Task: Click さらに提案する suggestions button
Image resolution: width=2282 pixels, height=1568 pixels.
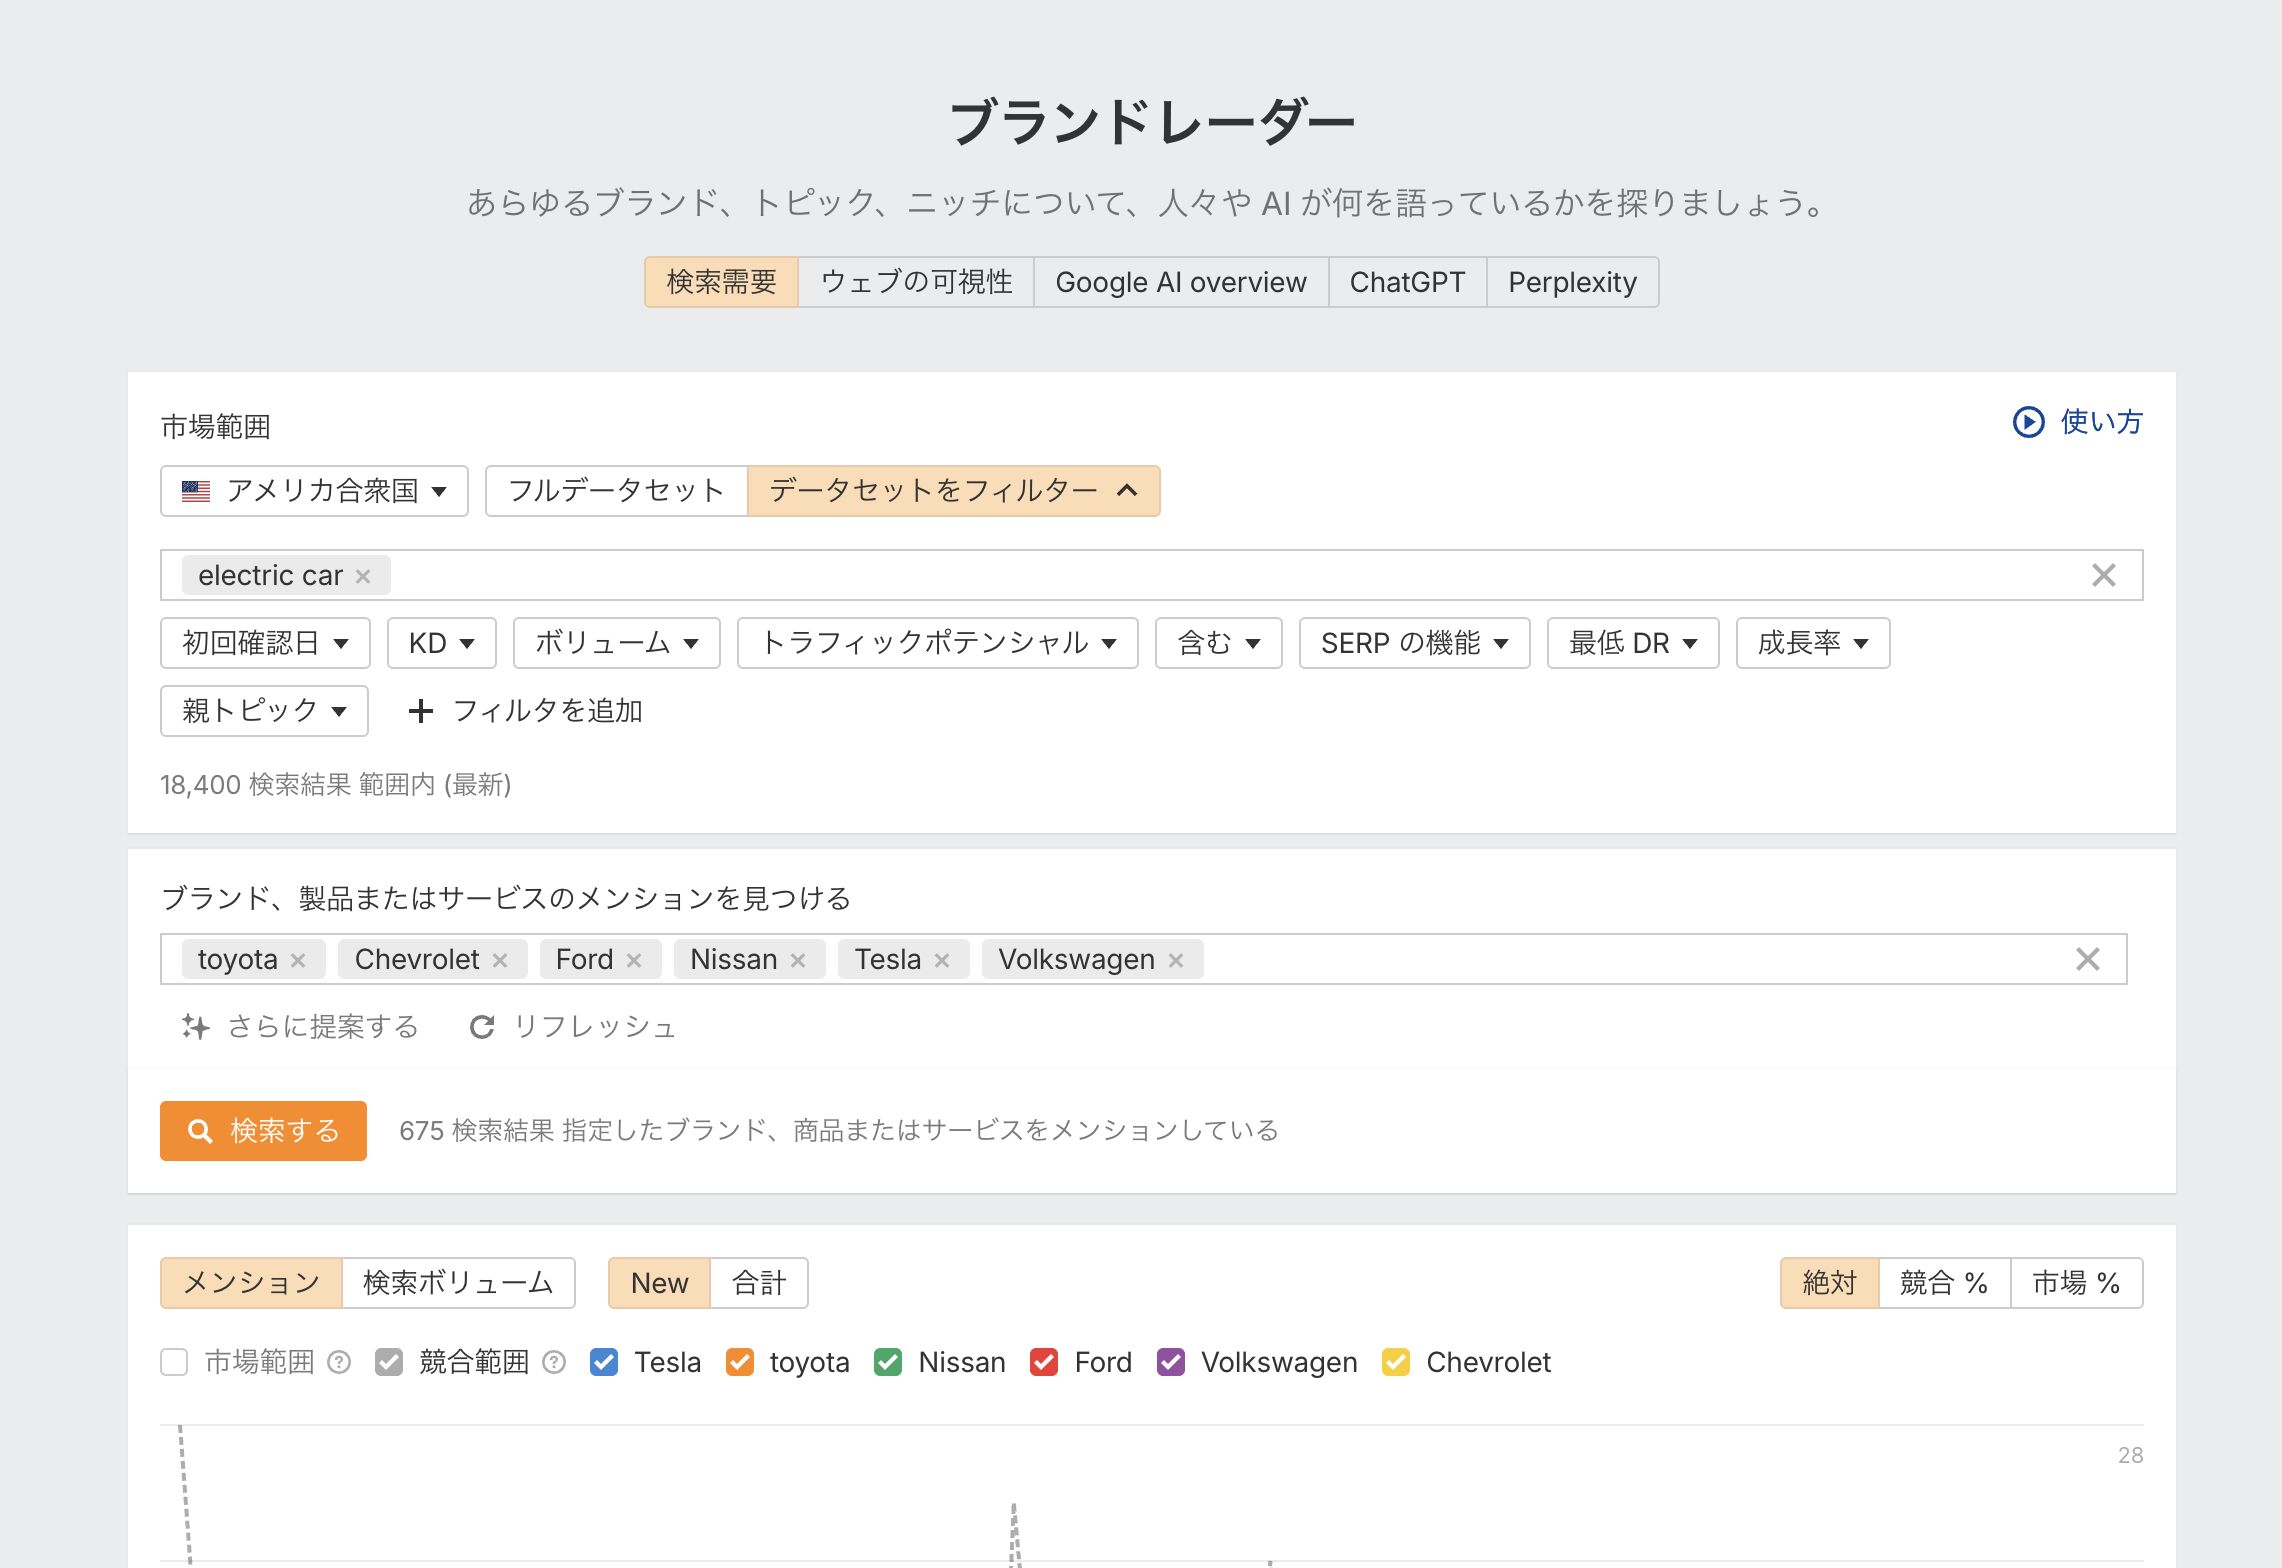Action: click(300, 1027)
